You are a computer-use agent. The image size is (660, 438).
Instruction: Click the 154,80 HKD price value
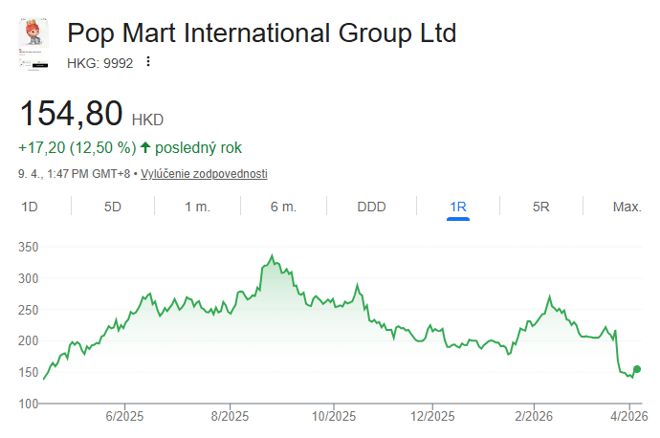tap(70, 111)
